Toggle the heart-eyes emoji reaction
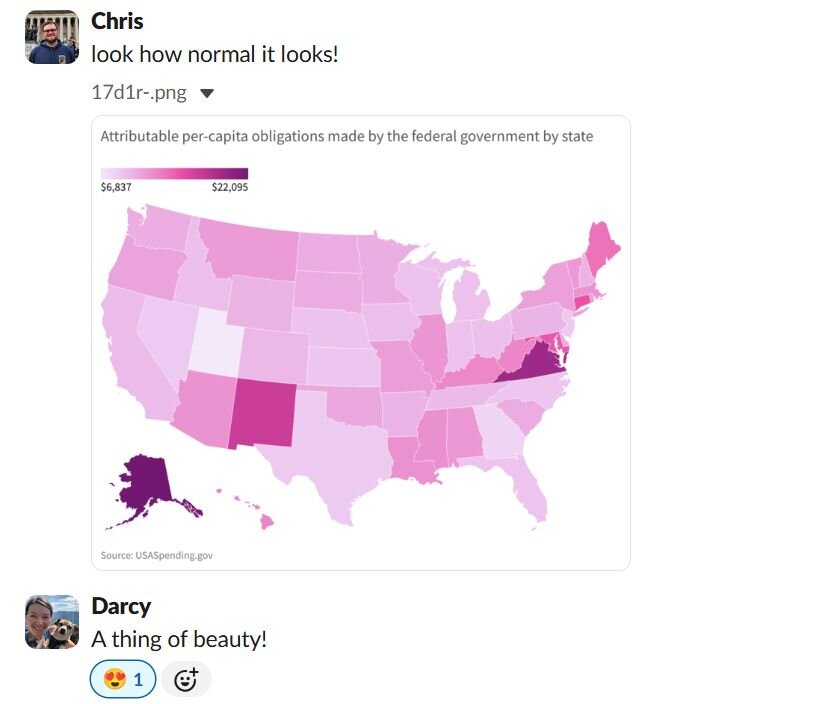The height and width of the screenshot is (704, 815). pos(123,680)
